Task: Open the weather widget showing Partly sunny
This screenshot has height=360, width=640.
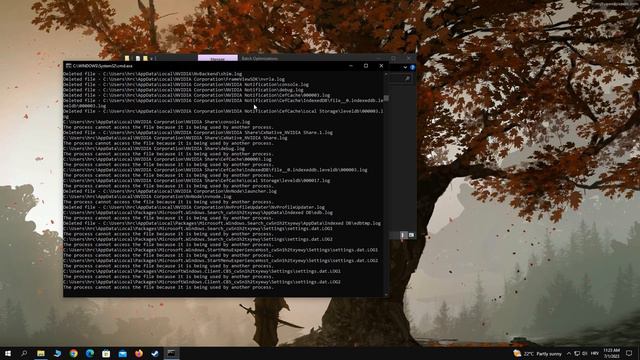Action: click(538, 353)
